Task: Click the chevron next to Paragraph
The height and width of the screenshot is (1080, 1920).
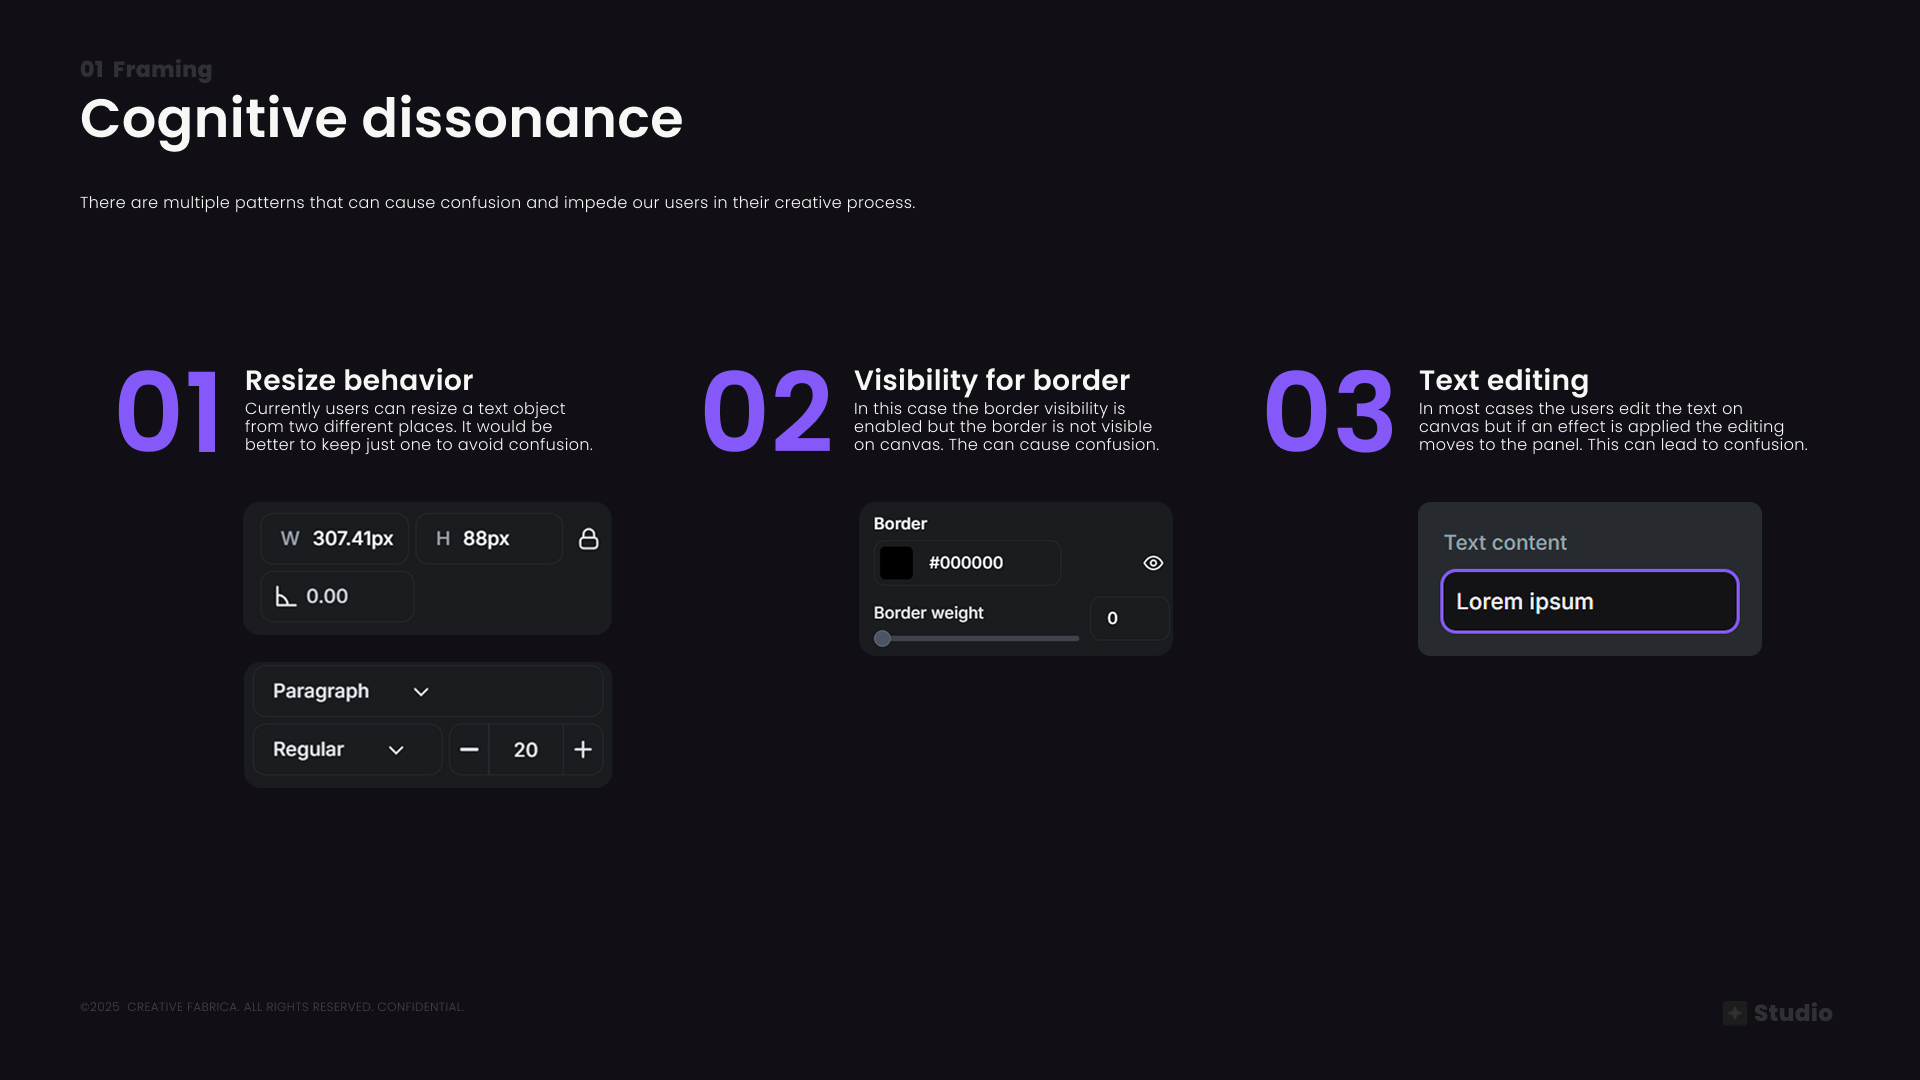Action: (421, 692)
